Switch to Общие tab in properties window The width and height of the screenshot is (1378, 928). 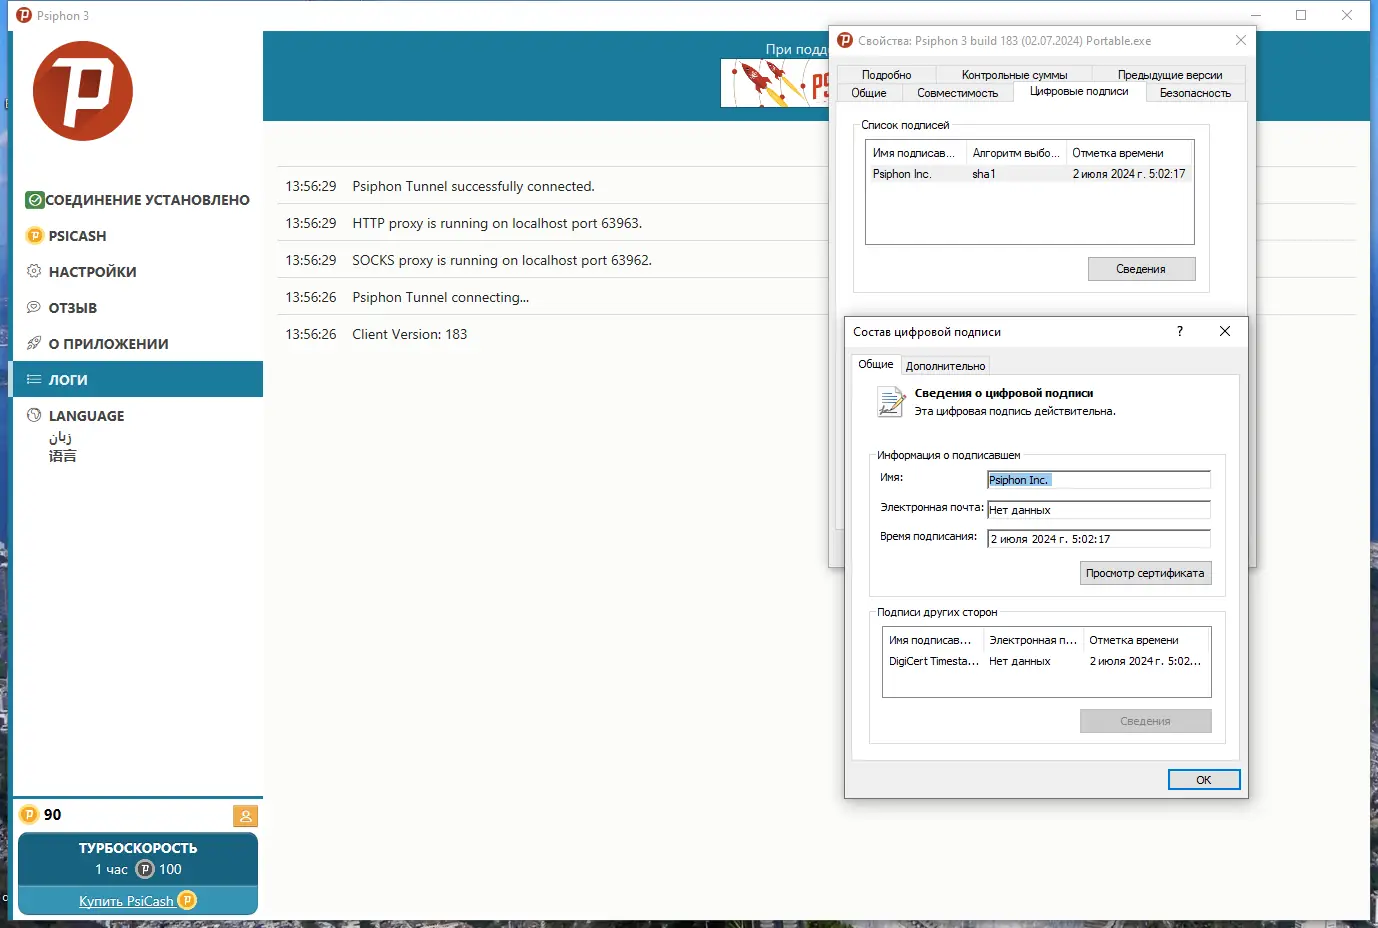point(869,93)
